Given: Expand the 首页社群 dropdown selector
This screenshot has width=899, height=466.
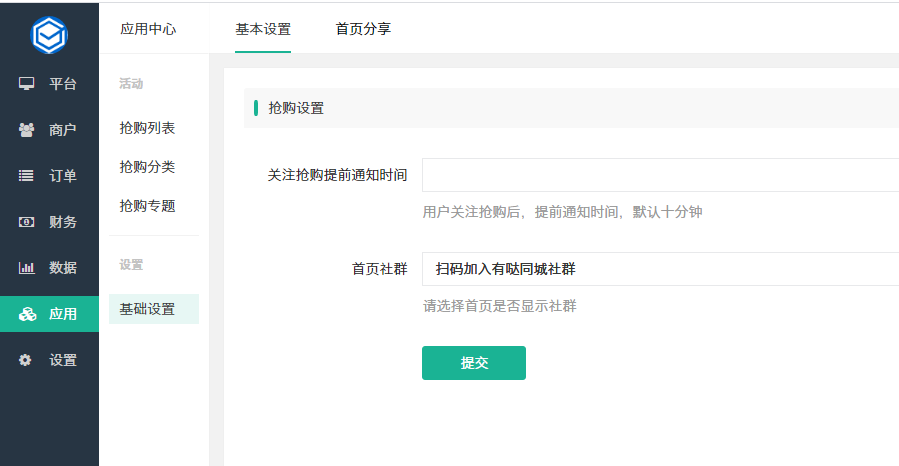Looking at the screenshot, I should coord(660,269).
